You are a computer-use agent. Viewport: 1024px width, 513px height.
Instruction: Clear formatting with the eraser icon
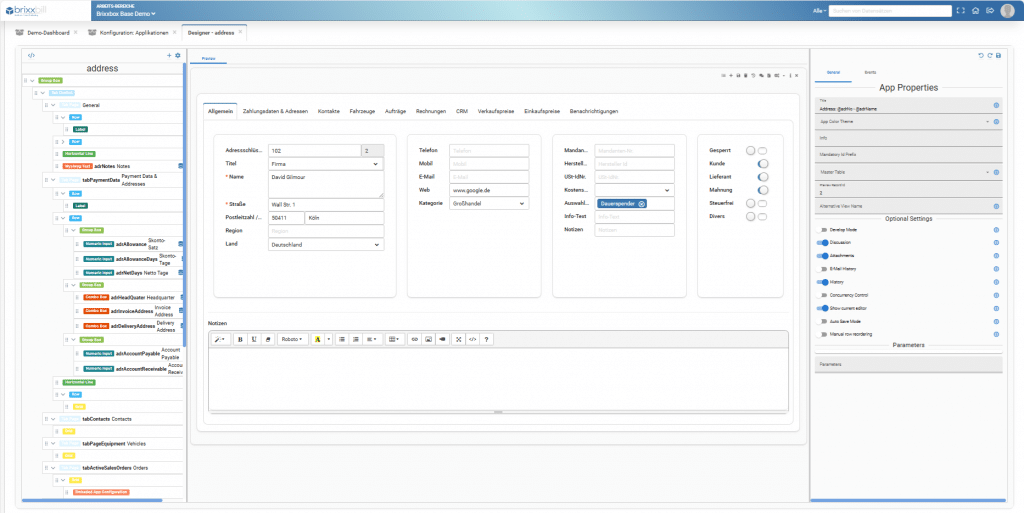267,339
